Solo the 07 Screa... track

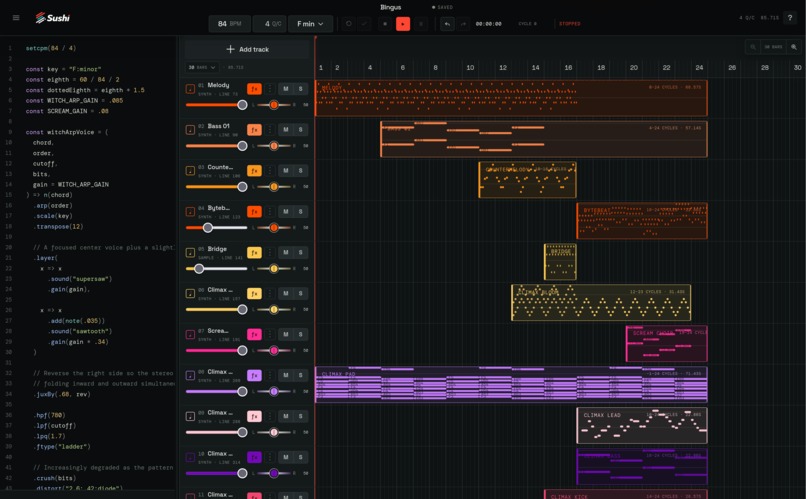301,335
